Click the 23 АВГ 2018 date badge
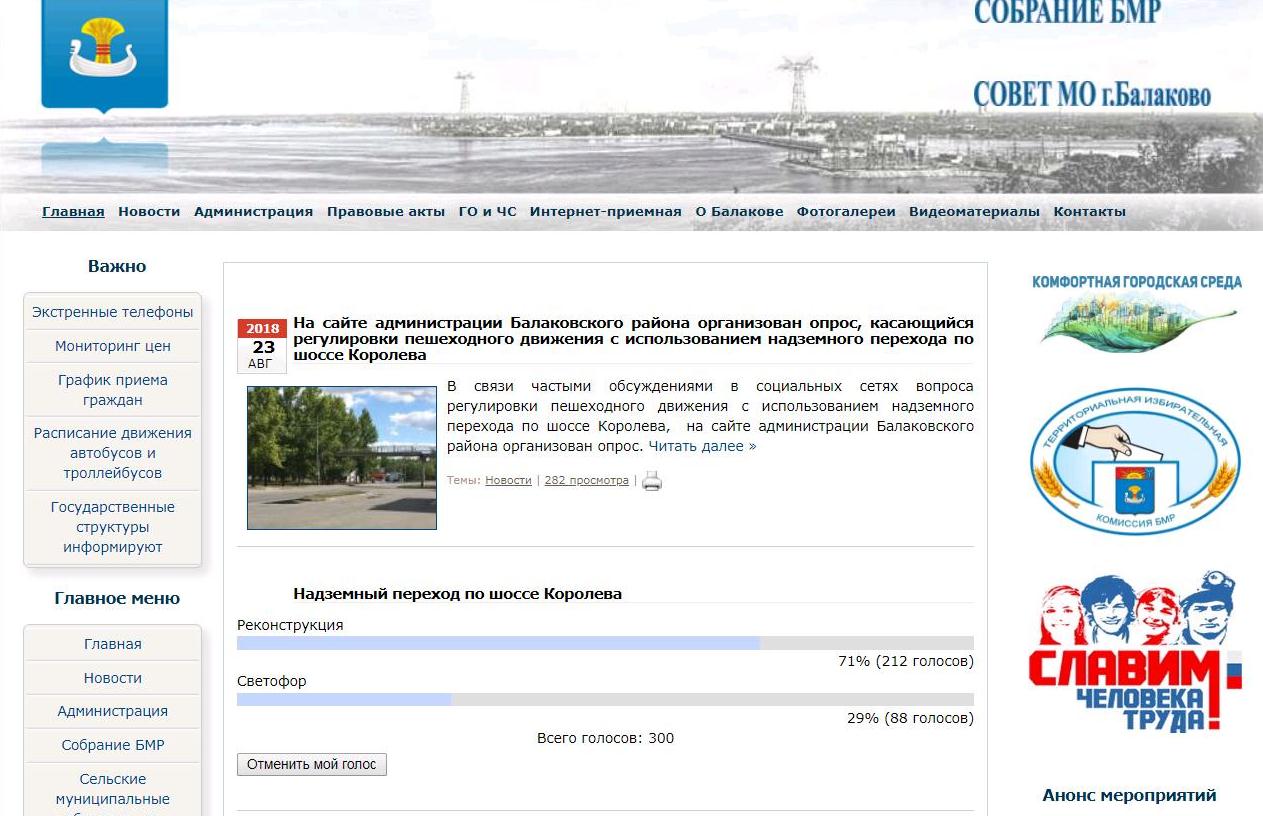Screen dimensions: 1263x816 [x=262, y=346]
